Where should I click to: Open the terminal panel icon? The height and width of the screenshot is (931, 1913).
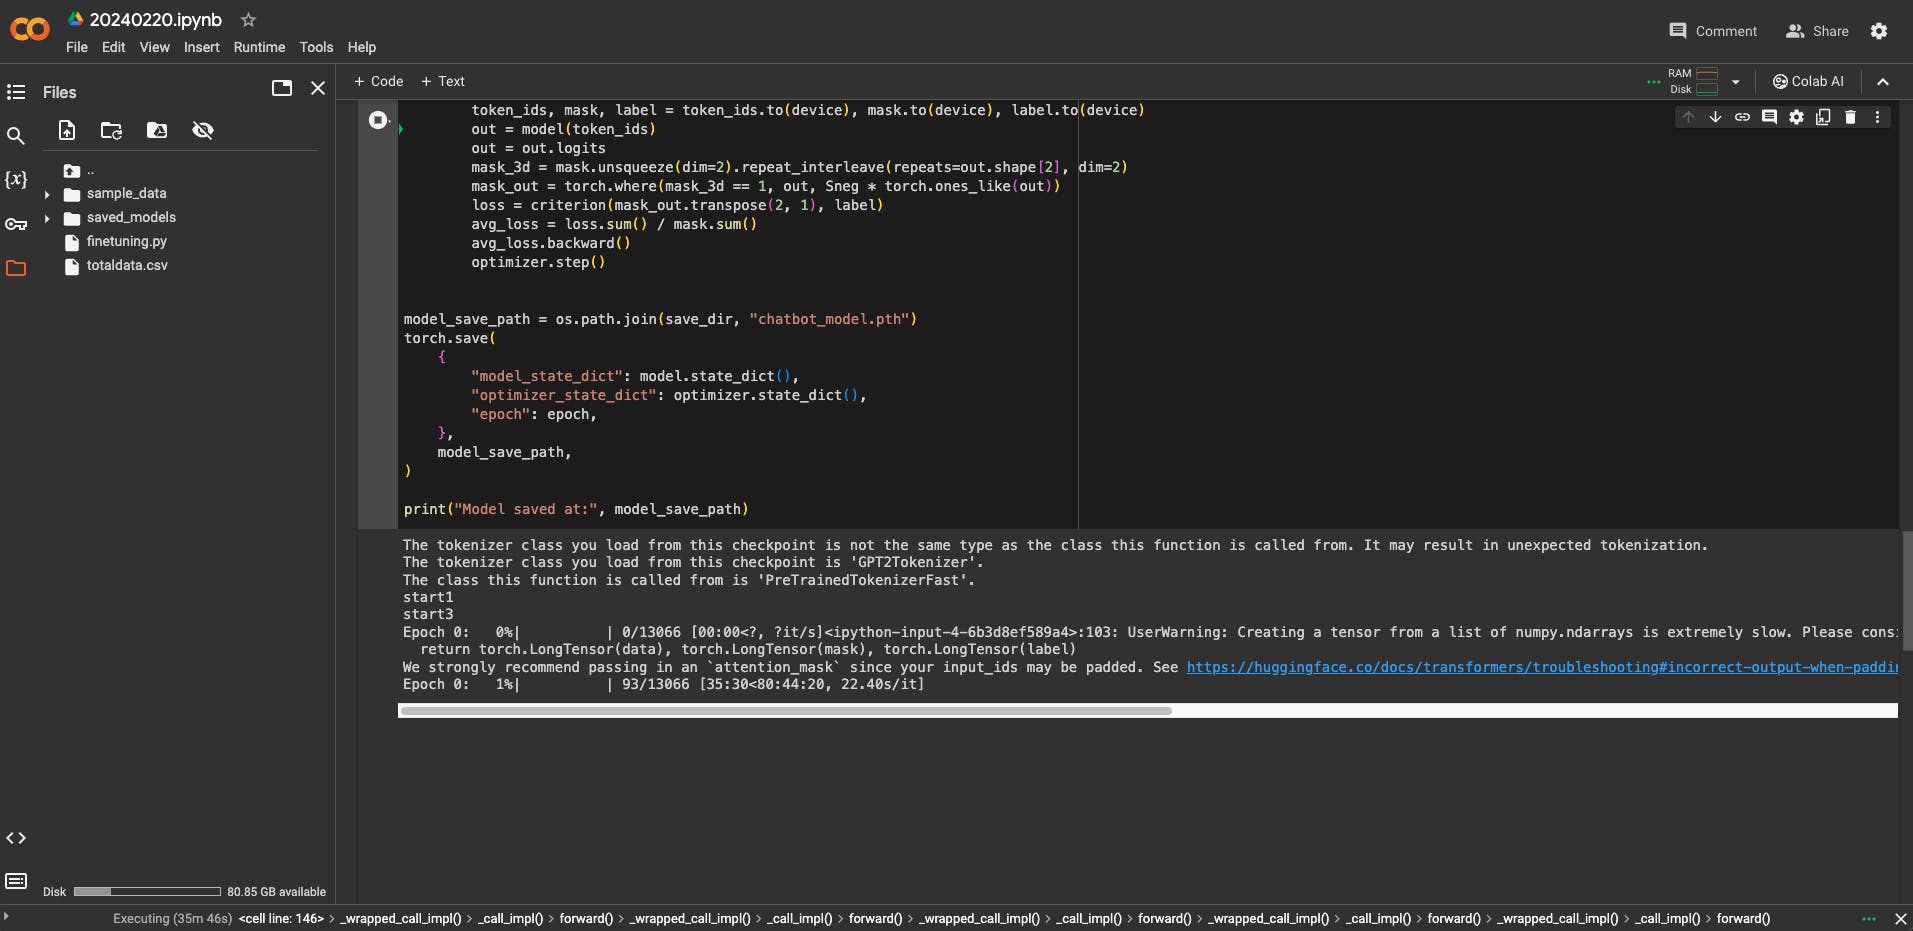pyautogui.click(x=16, y=881)
